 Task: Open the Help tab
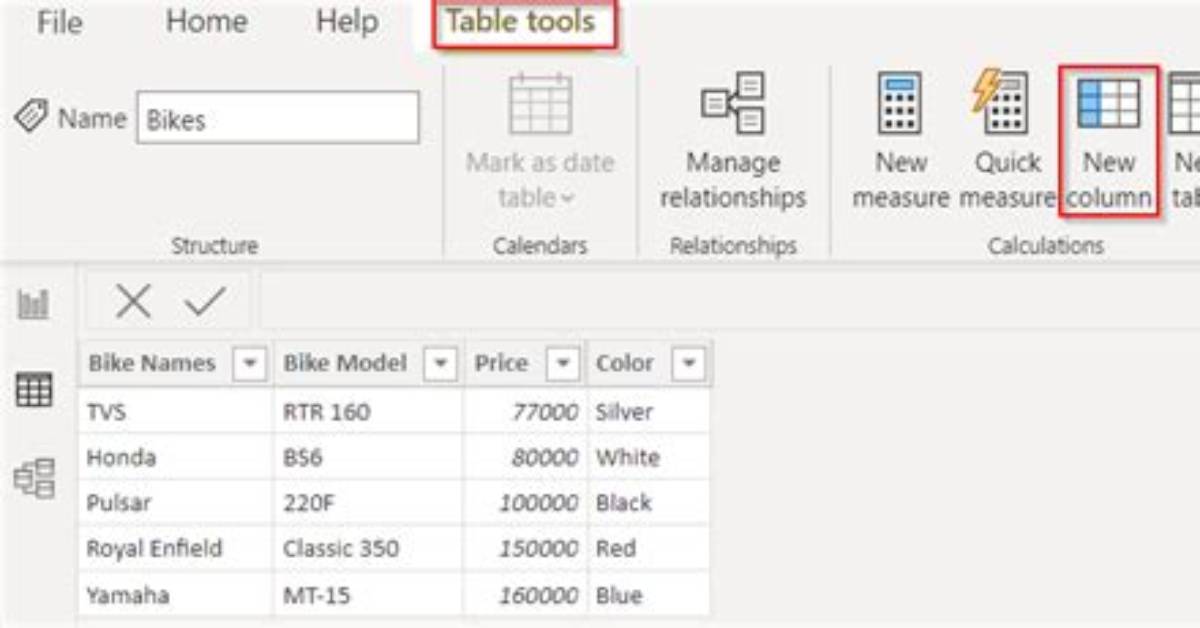click(x=345, y=22)
